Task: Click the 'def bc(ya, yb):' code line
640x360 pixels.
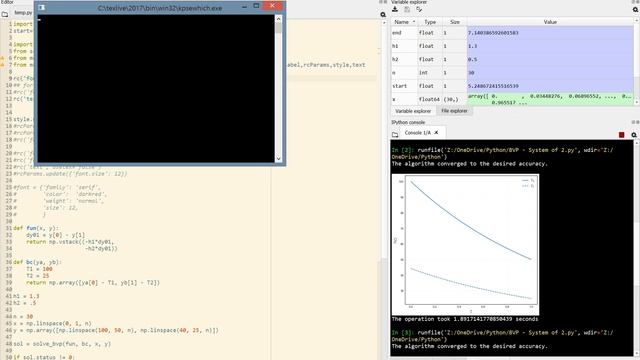Action: click(x=37, y=262)
